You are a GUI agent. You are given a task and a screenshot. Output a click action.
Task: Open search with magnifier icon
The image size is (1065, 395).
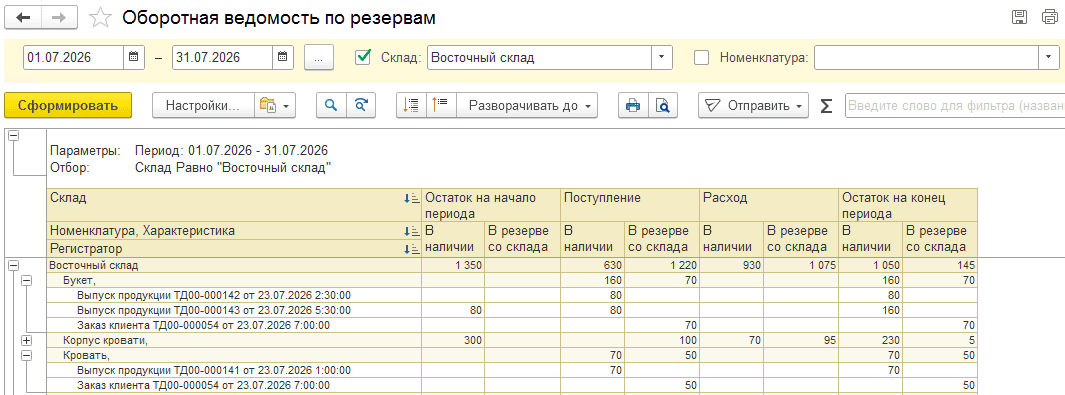pos(331,106)
